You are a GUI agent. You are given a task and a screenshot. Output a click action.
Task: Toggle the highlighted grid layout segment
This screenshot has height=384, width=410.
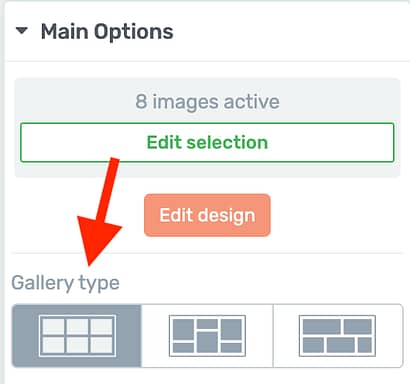(x=77, y=336)
